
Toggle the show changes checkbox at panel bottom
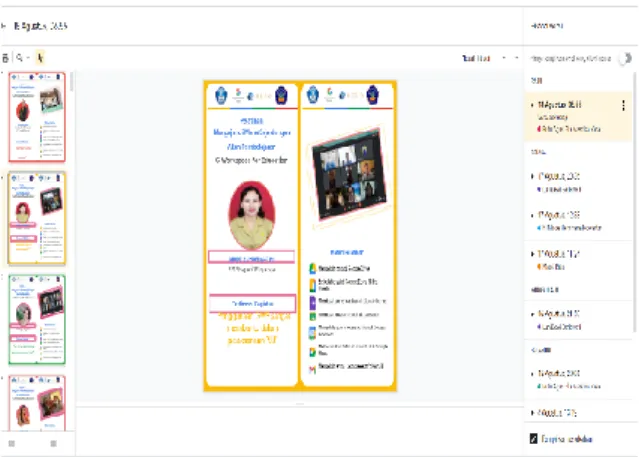point(533,439)
